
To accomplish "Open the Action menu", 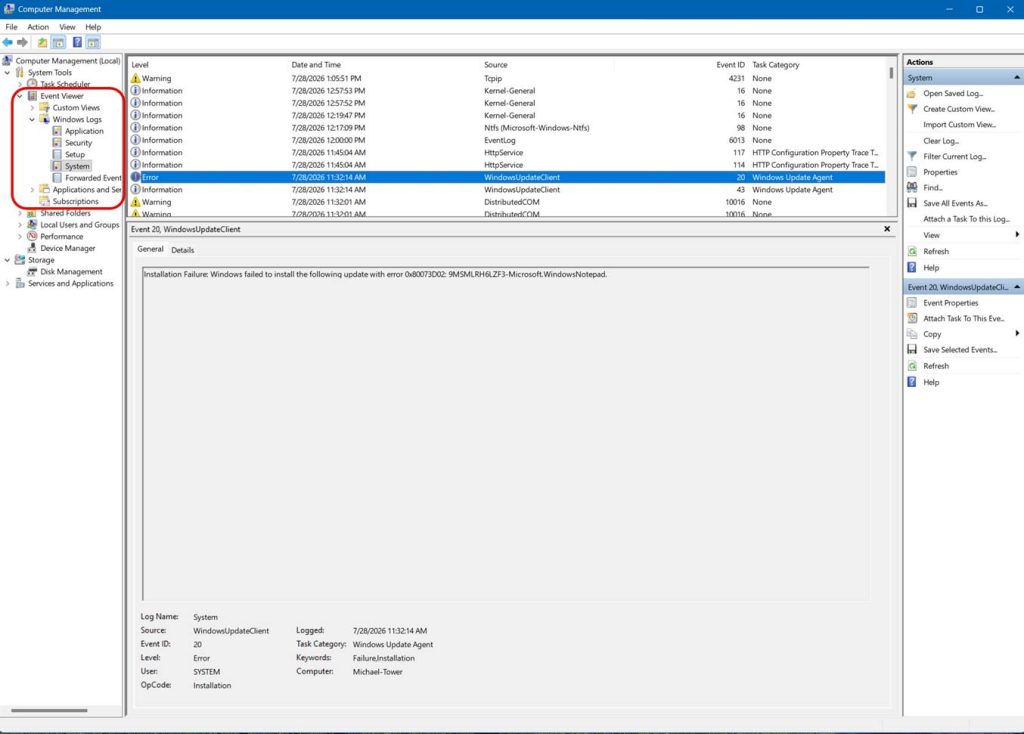I will tap(38, 27).
